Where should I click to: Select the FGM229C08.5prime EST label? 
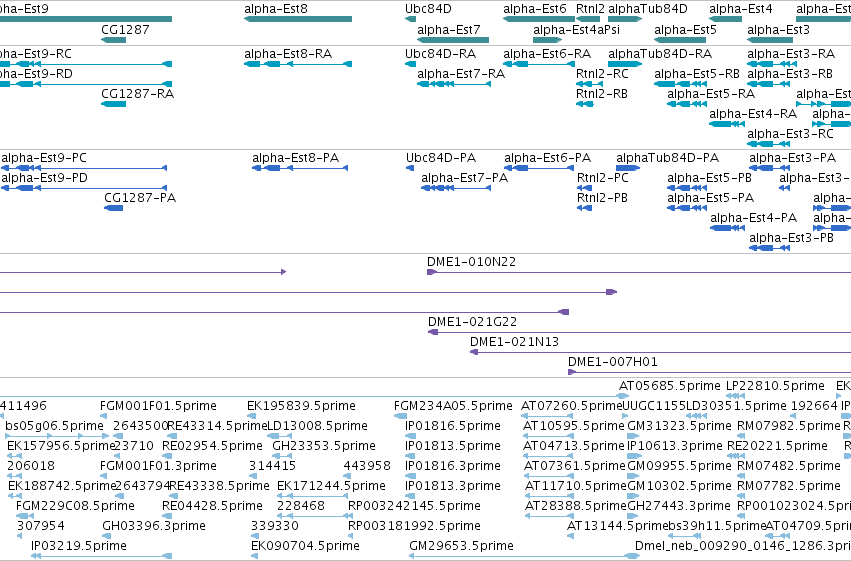(x=75, y=505)
